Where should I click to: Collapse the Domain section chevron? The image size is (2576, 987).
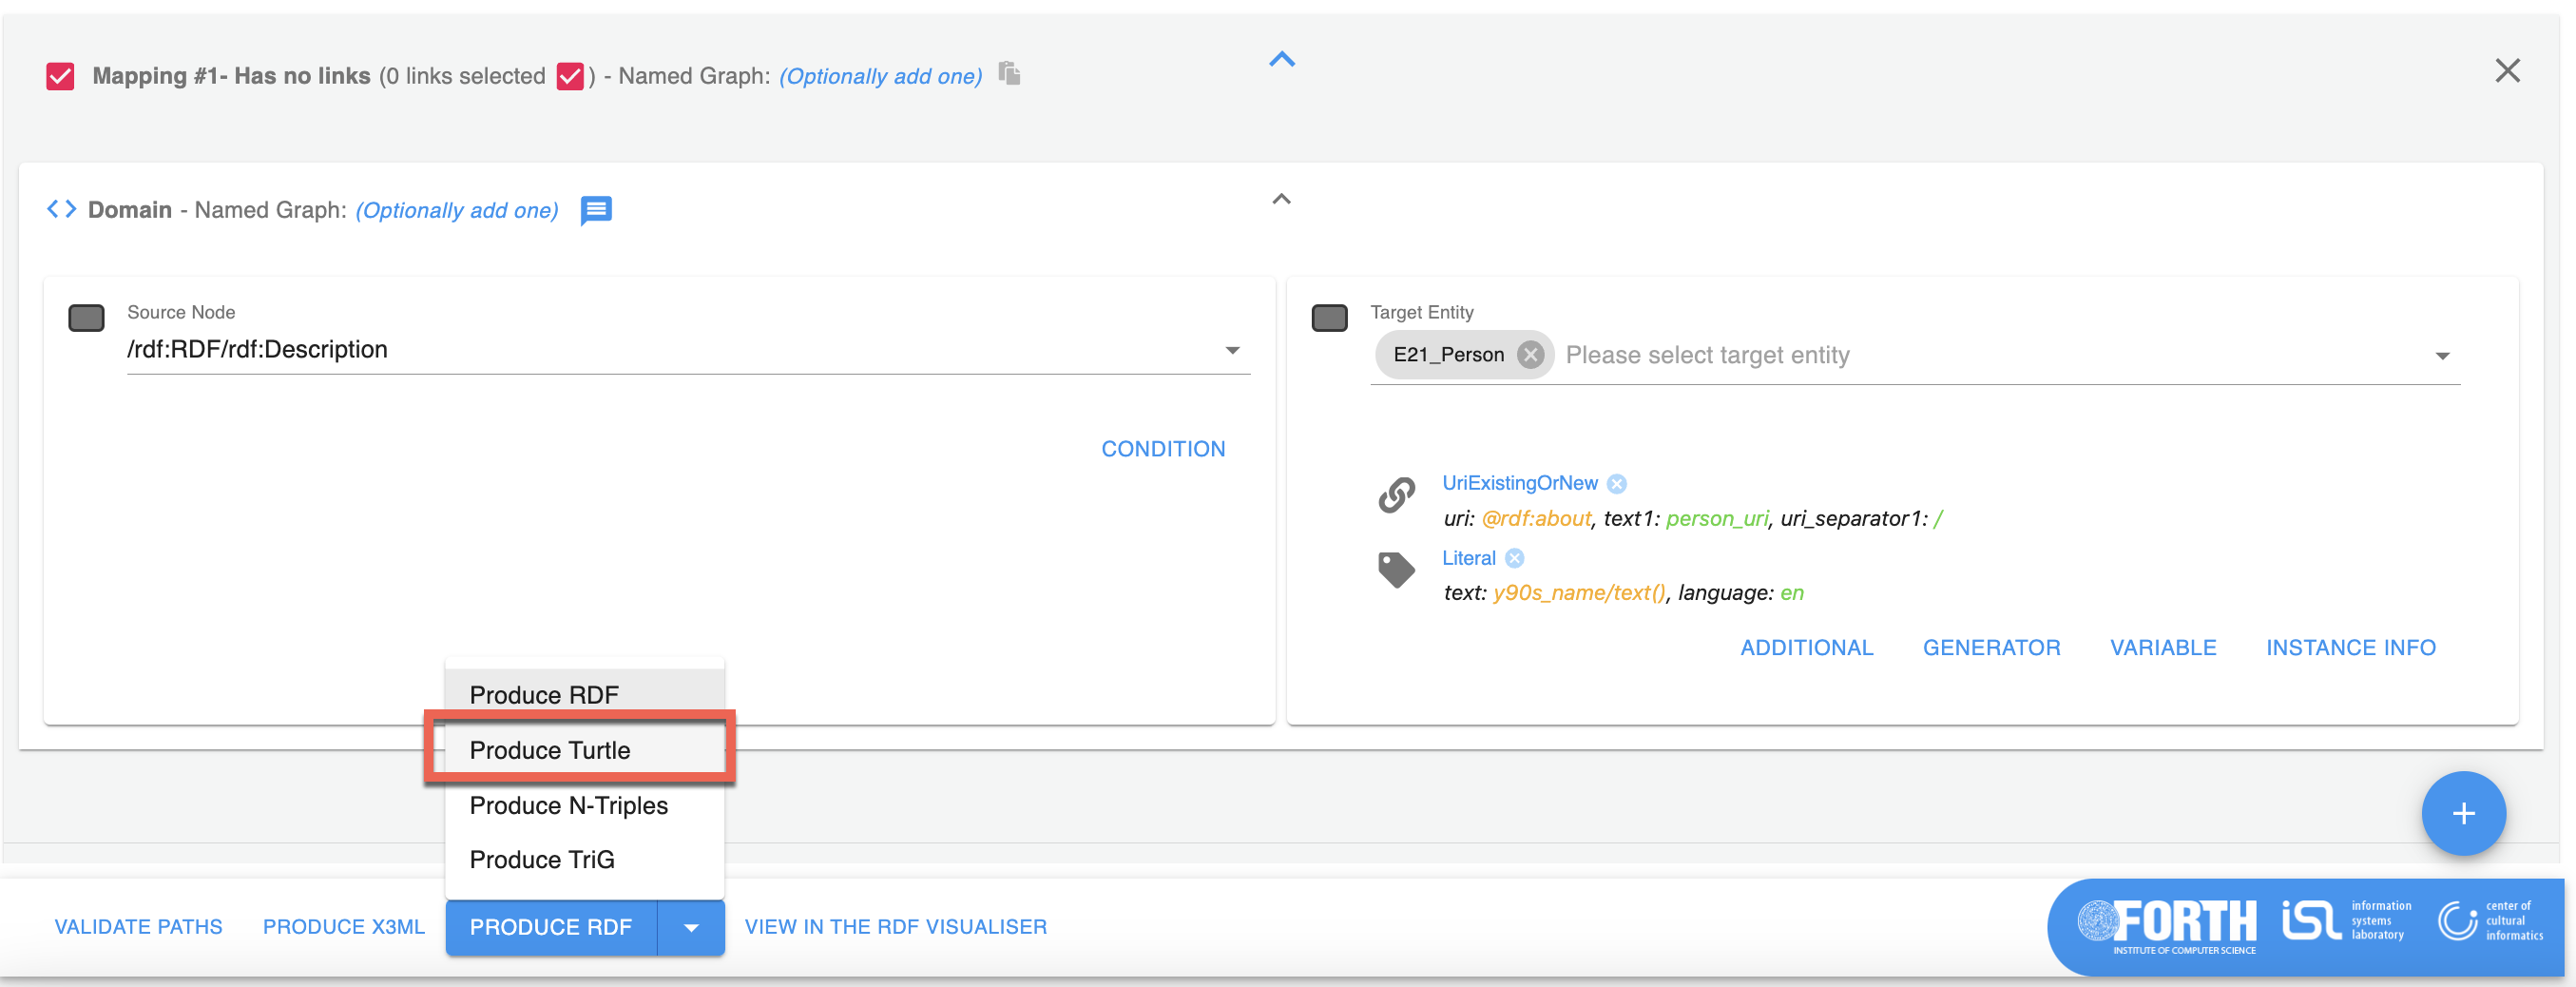[x=1281, y=199]
